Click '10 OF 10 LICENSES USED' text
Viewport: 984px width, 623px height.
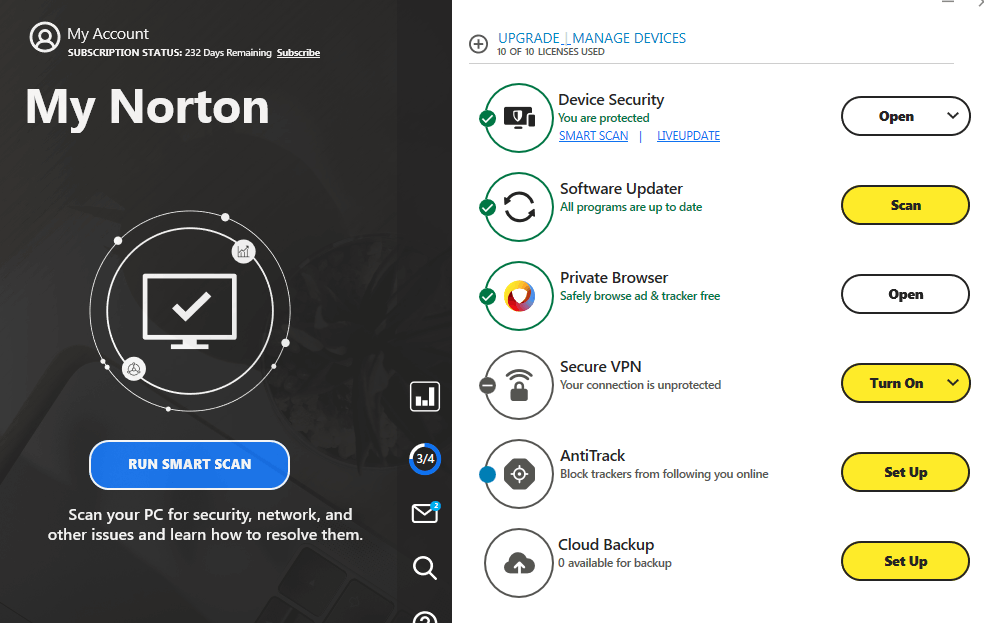(x=551, y=52)
